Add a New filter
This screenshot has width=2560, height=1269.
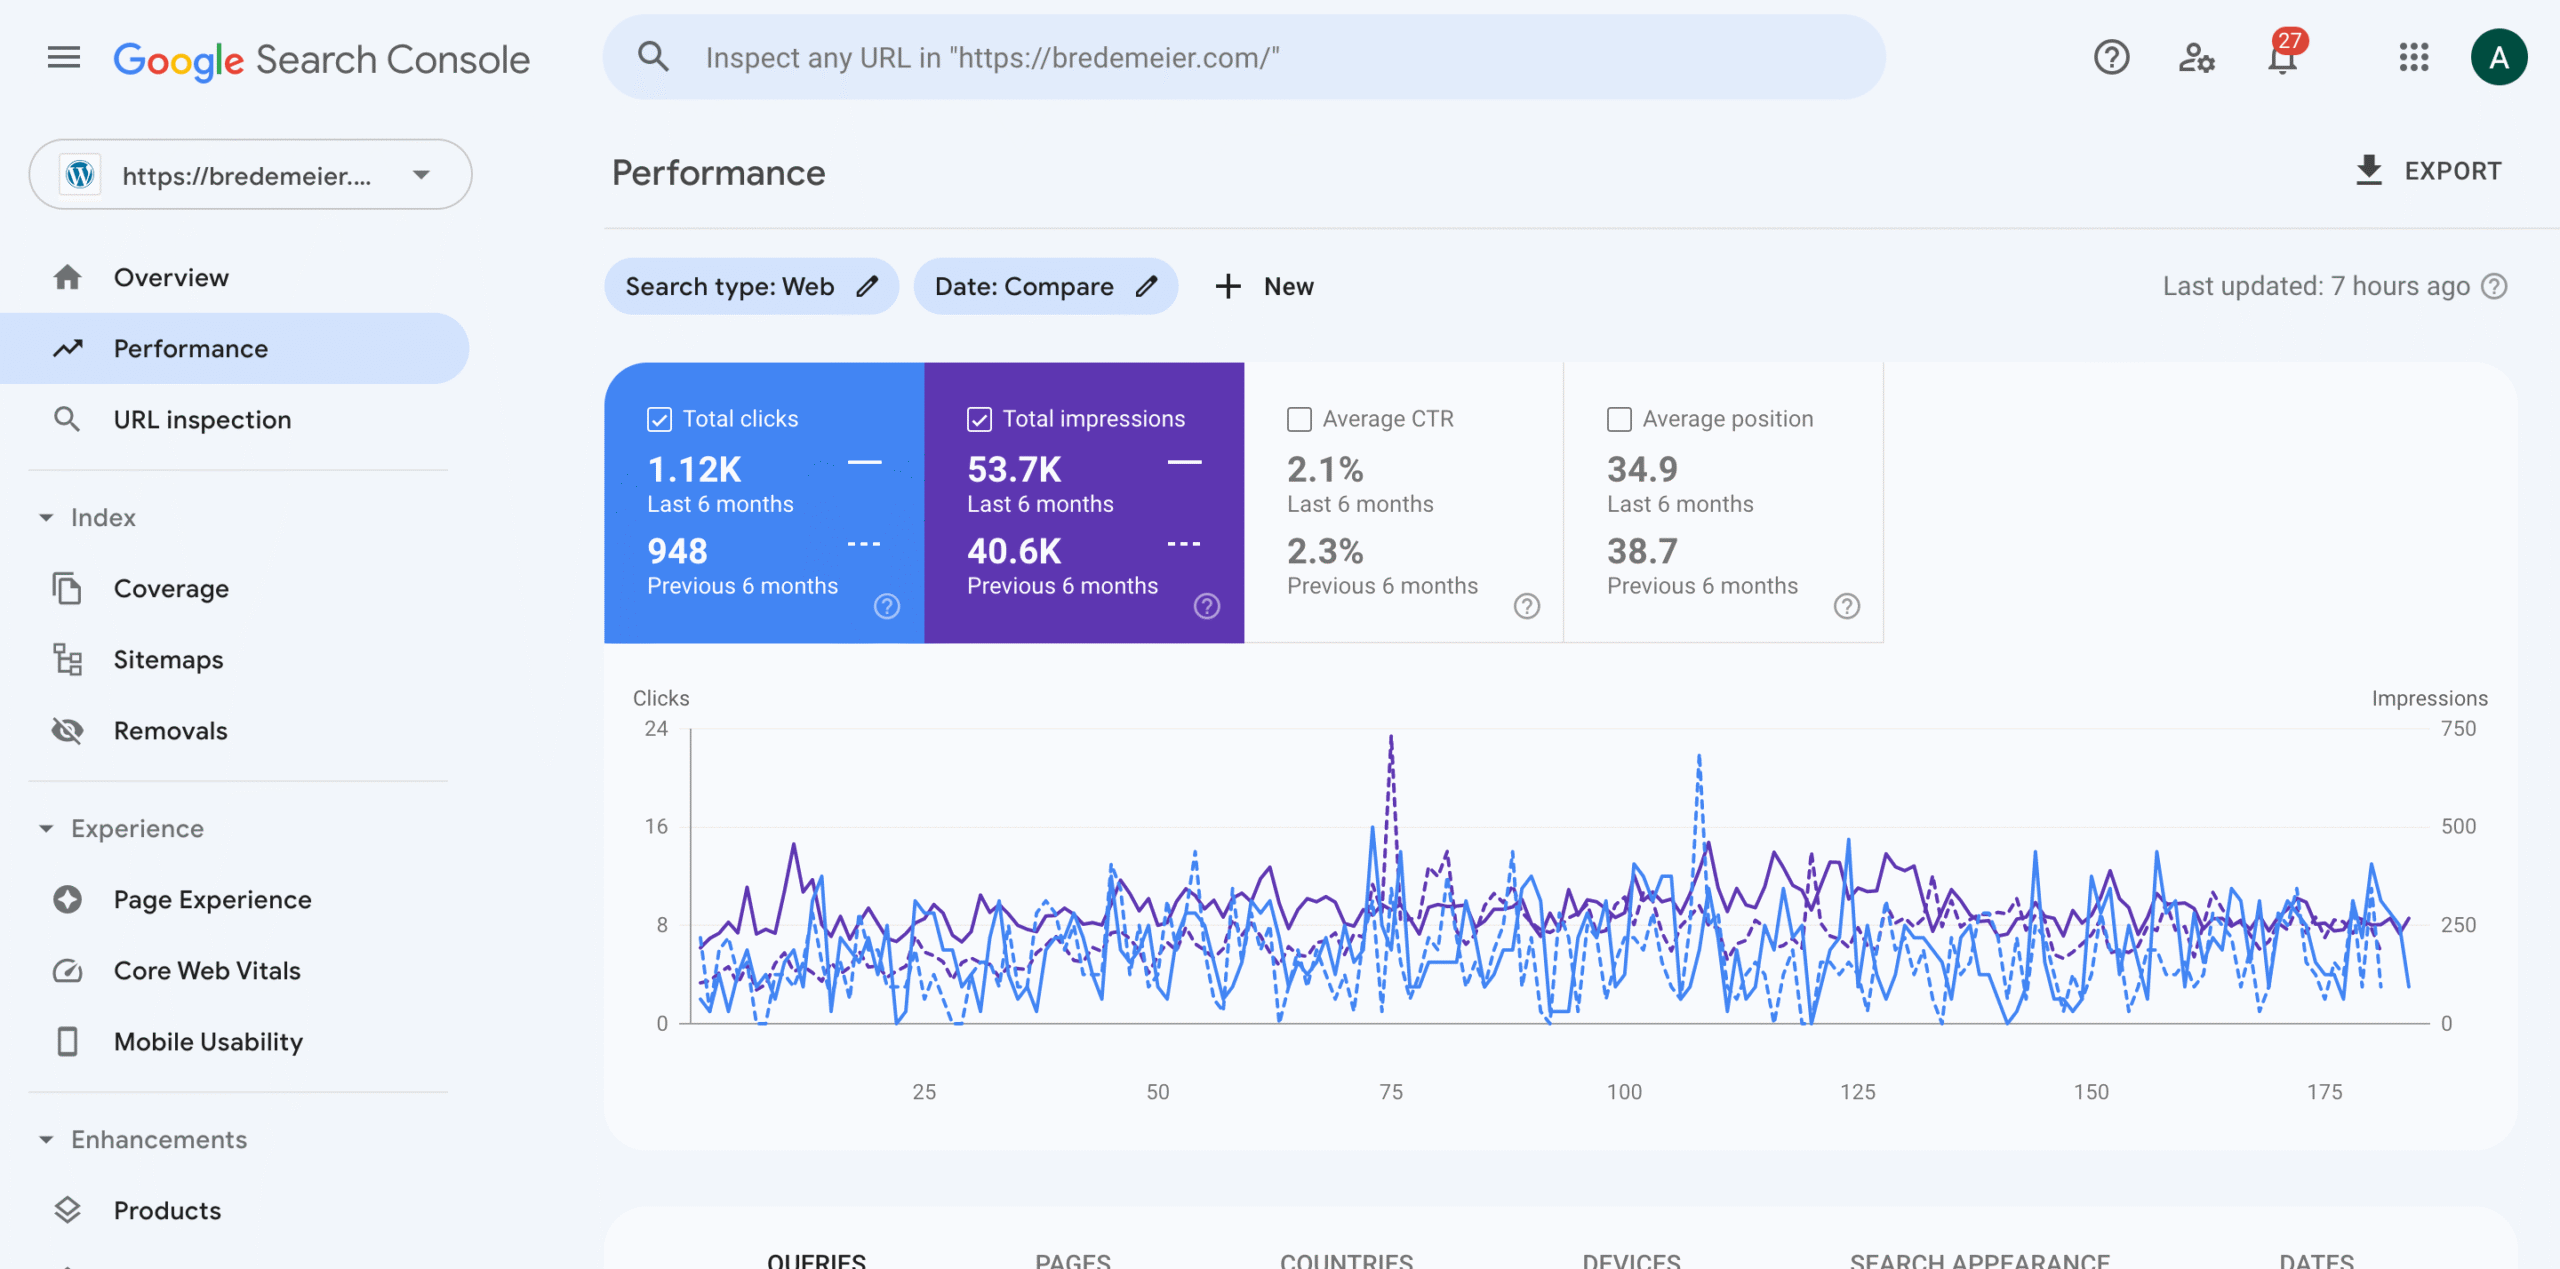[1265, 287]
